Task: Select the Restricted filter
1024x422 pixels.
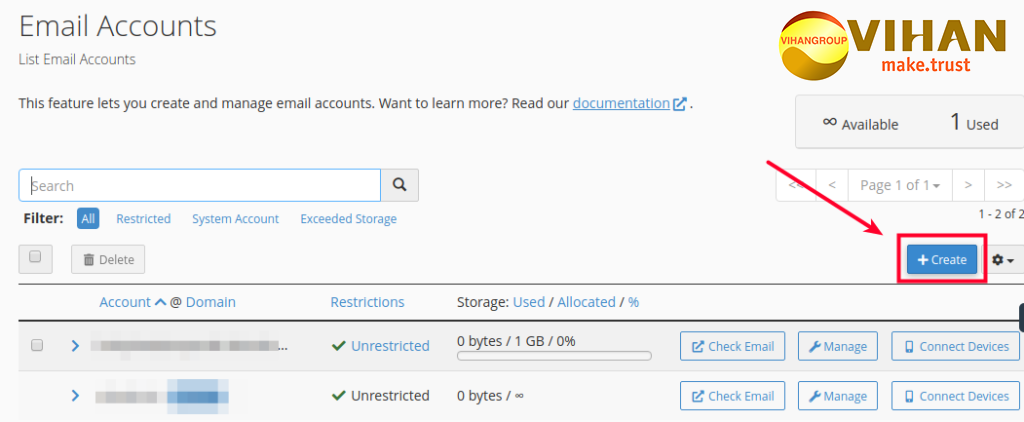Action: pos(143,219)
